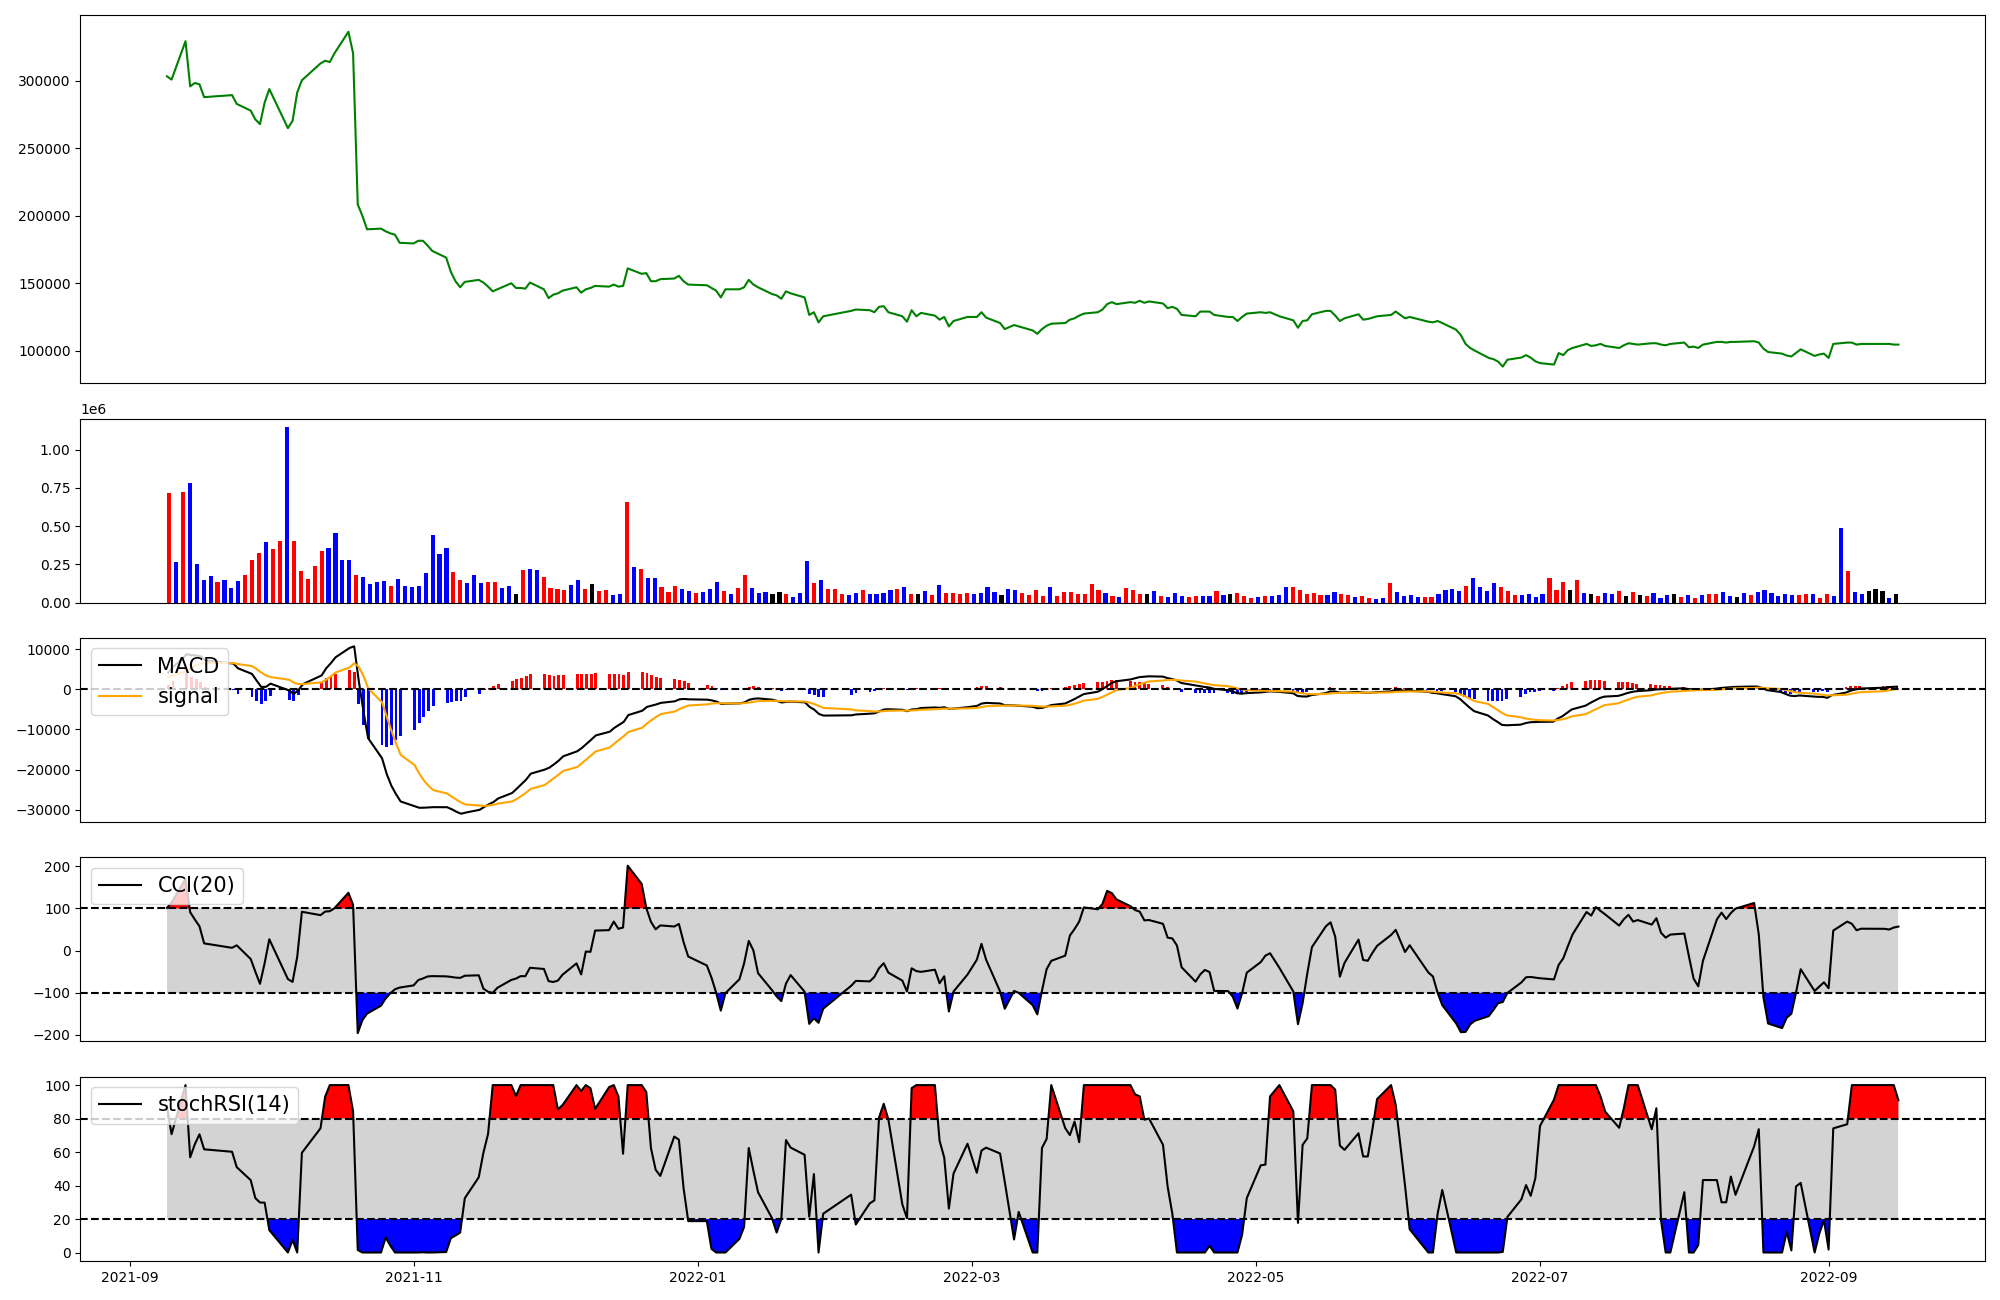Click the 300000 price axis tick label
2000x1300 pixels.
point(45,81)
